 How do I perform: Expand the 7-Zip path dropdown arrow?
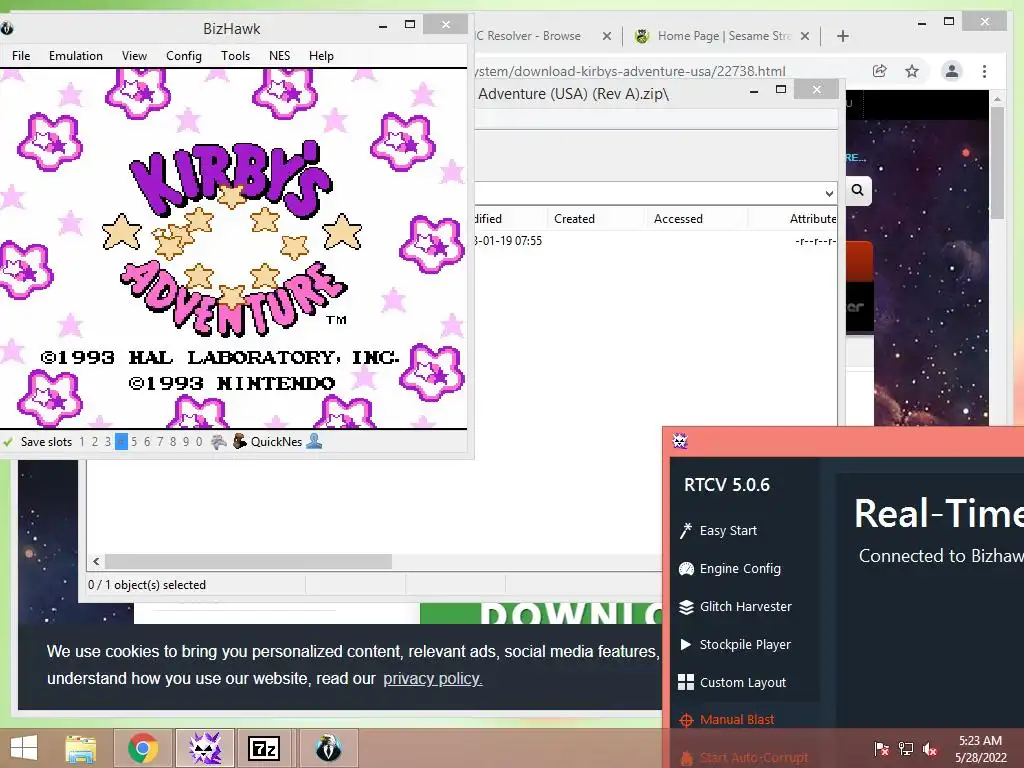point(828,193)
